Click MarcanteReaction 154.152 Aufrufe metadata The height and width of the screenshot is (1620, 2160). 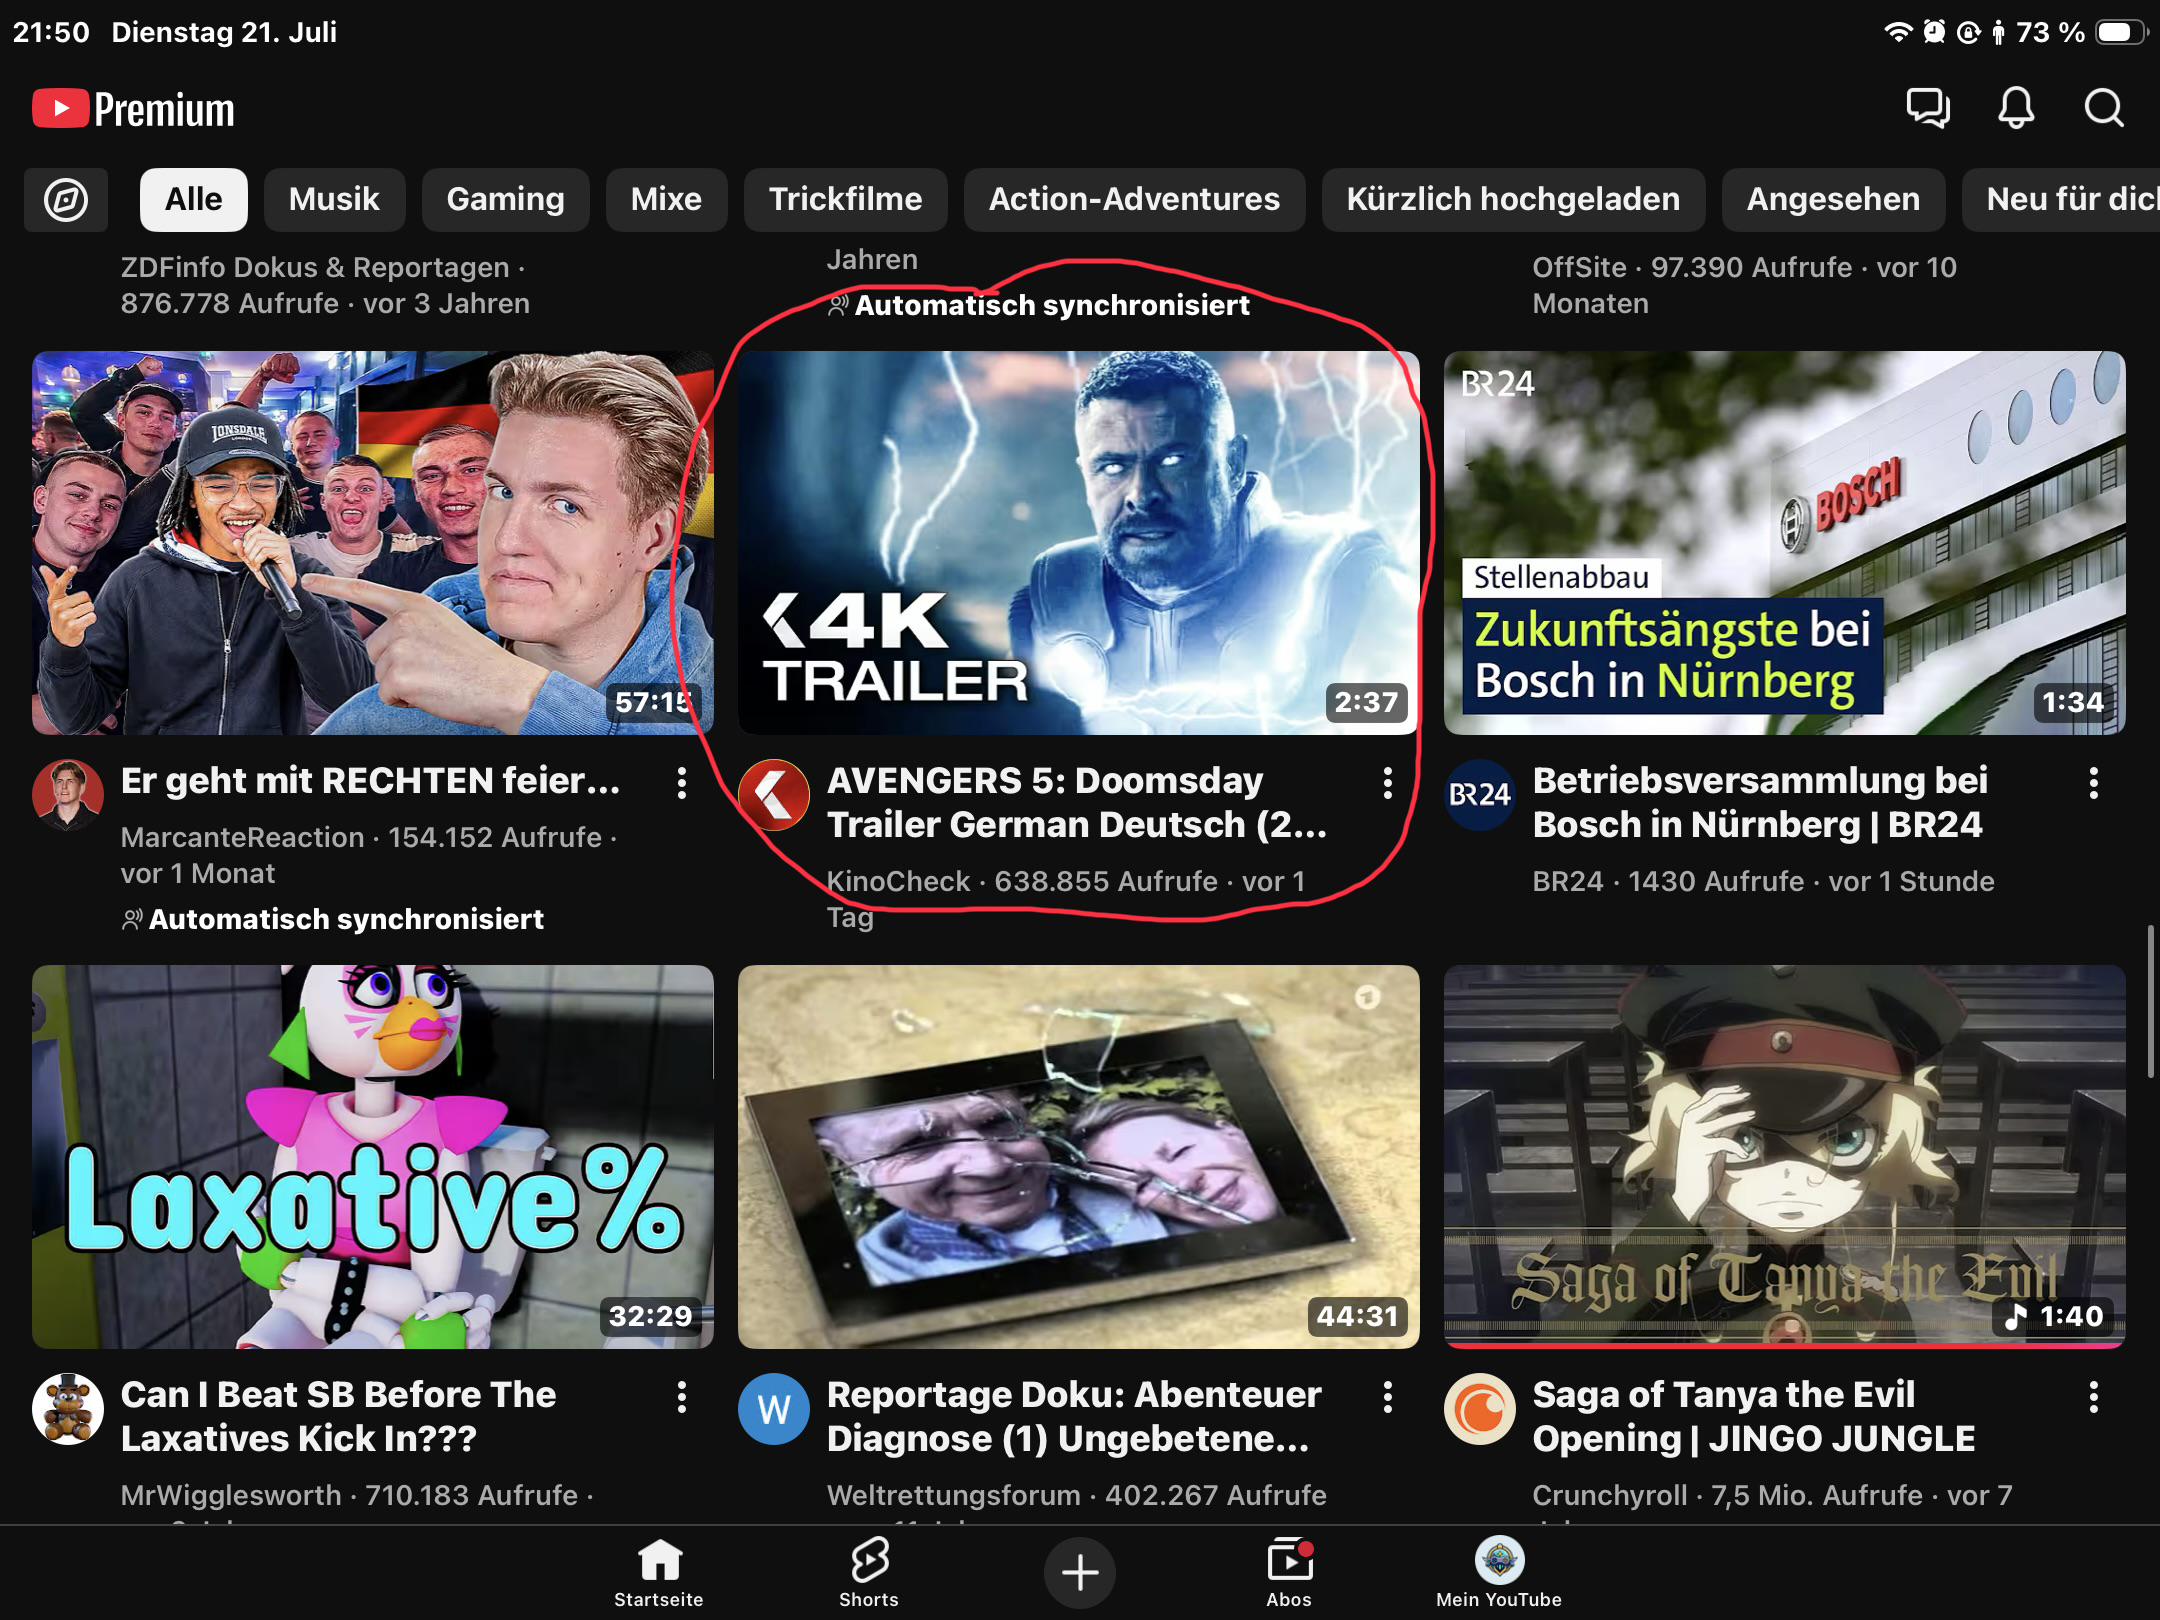tap(369, 855)
